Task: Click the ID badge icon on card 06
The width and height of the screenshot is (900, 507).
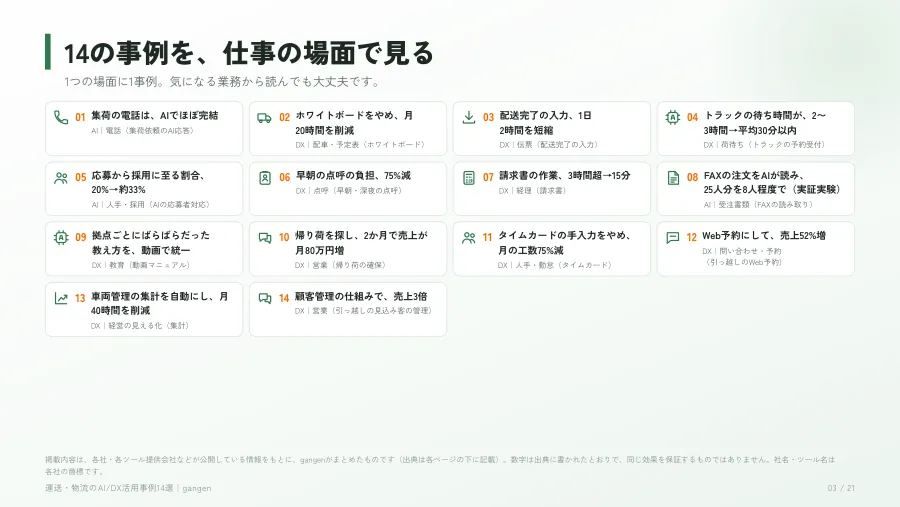Action: click(265, 178)
